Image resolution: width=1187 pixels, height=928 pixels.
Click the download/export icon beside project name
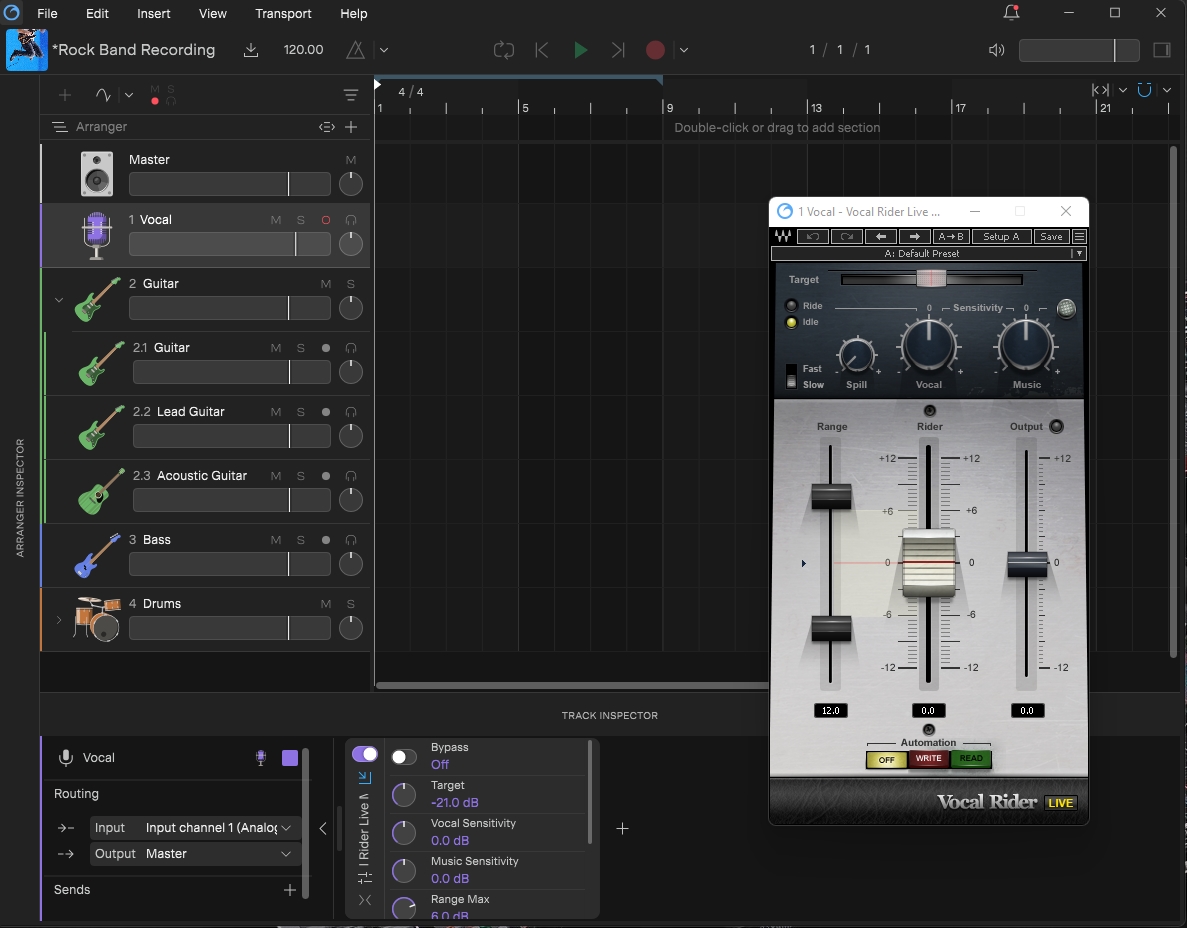click(x=251, y=50)
